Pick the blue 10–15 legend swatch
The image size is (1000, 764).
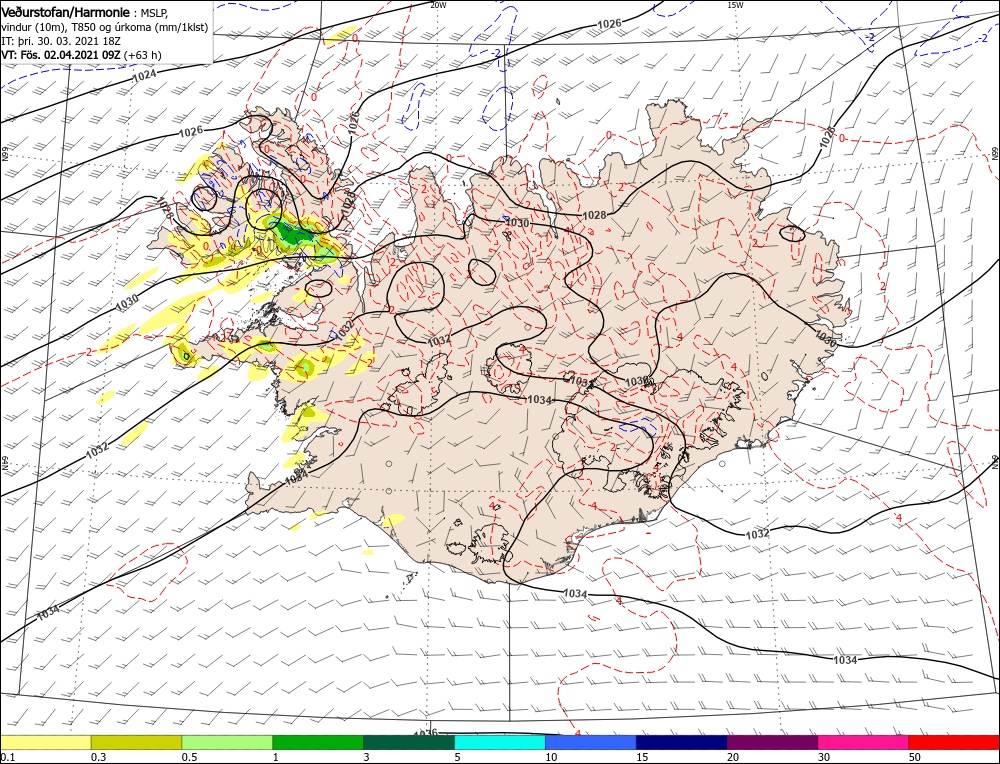tap(591, 742)
